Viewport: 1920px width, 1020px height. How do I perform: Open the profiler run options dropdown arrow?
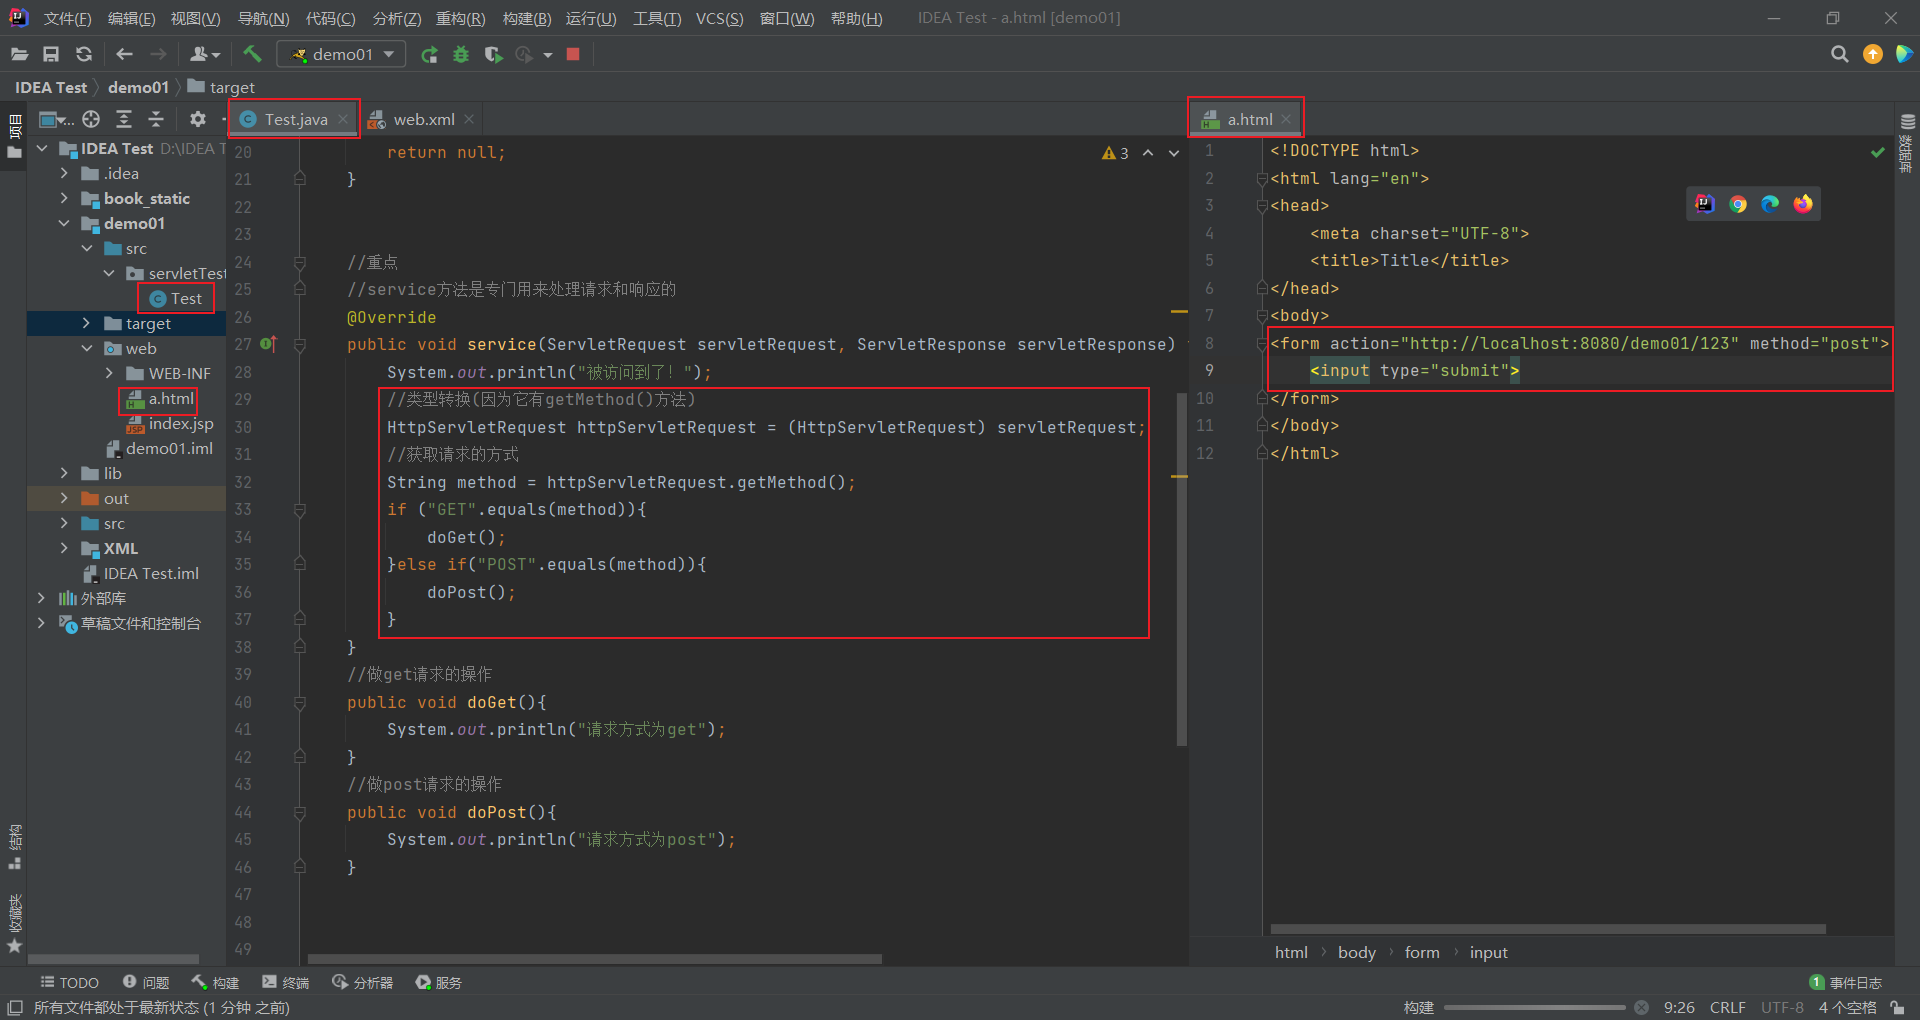click(x=548, y=55)
